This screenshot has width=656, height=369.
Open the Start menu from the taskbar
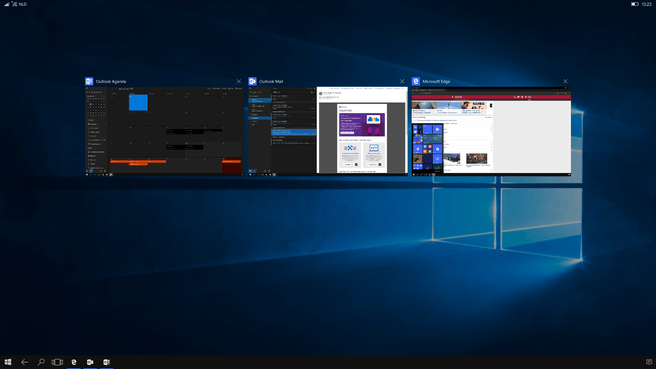point(8,362)
